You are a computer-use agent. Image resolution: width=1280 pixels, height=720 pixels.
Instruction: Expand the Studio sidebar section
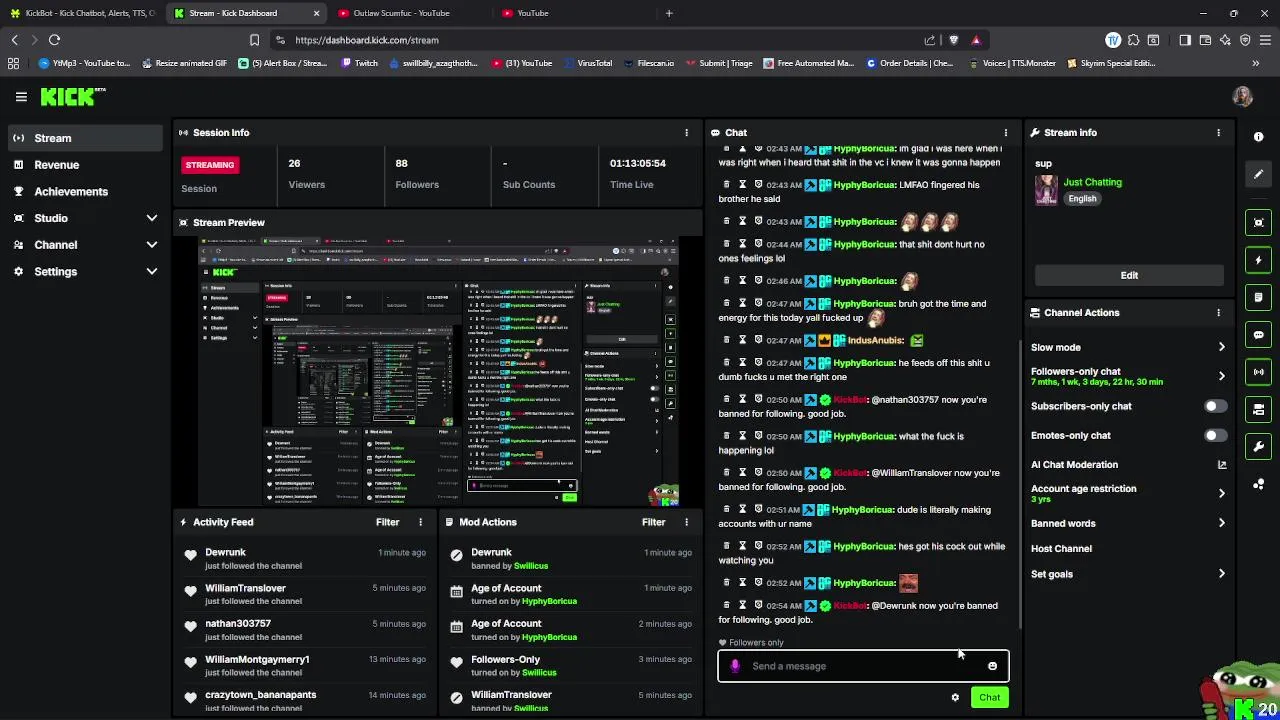pyautogui.click(x=151, y=218)
